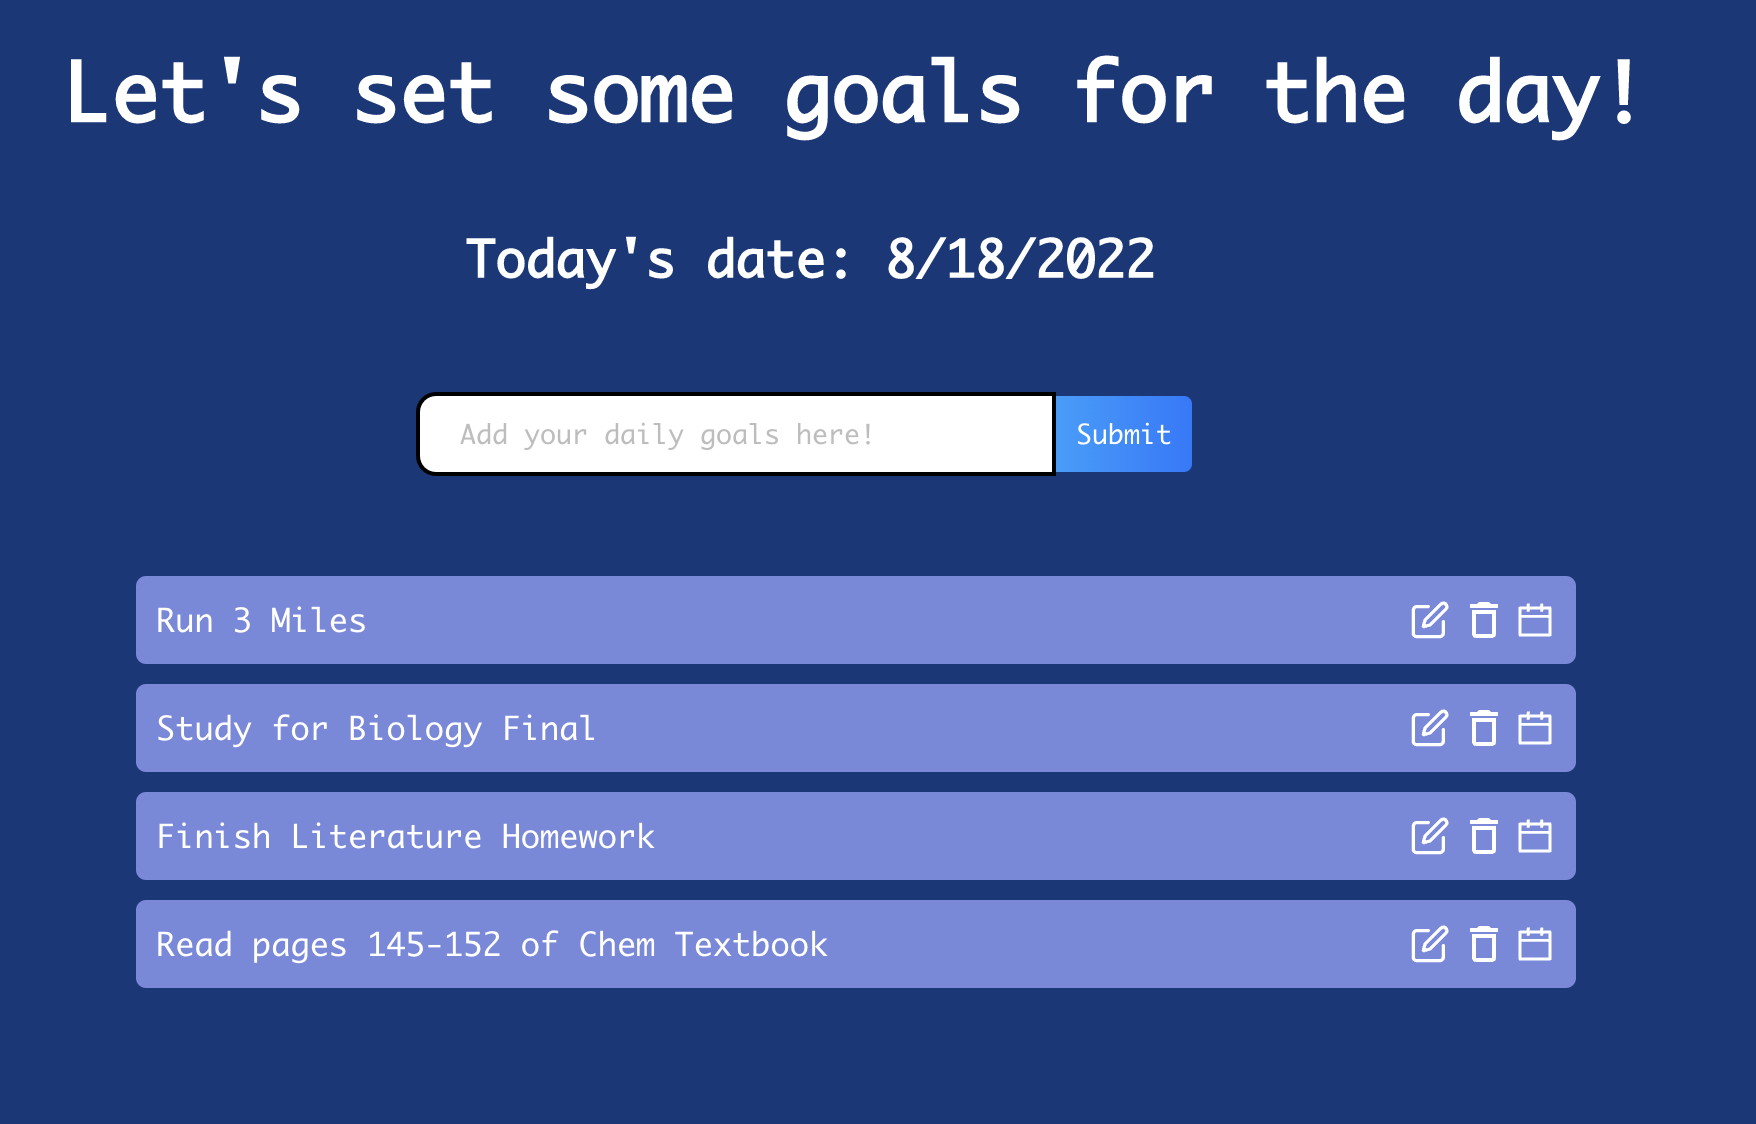1756x1124 pixels.
Task: Edit the Chem Textbook reading goal
Action: click(1429, 944)
